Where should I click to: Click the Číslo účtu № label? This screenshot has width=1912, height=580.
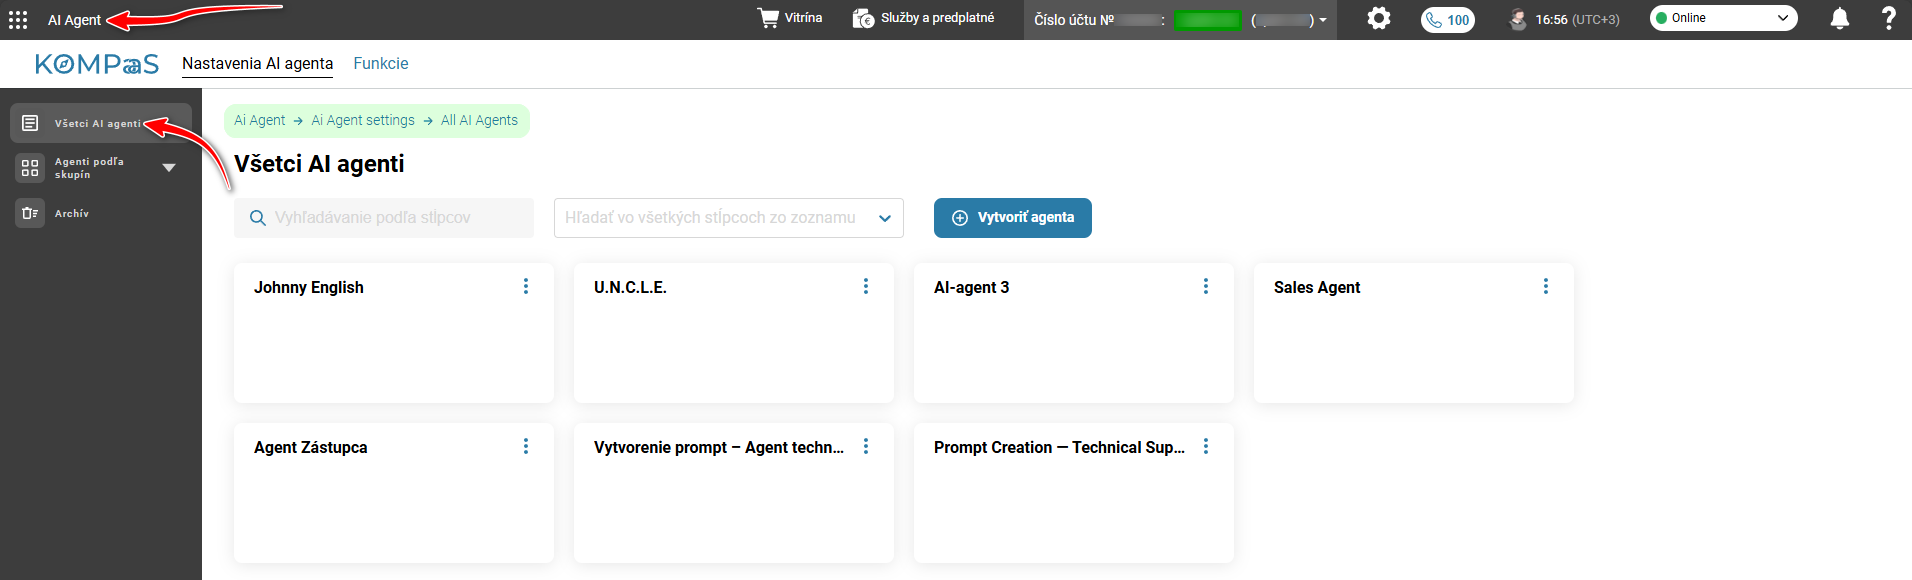tap(1074, 20)
